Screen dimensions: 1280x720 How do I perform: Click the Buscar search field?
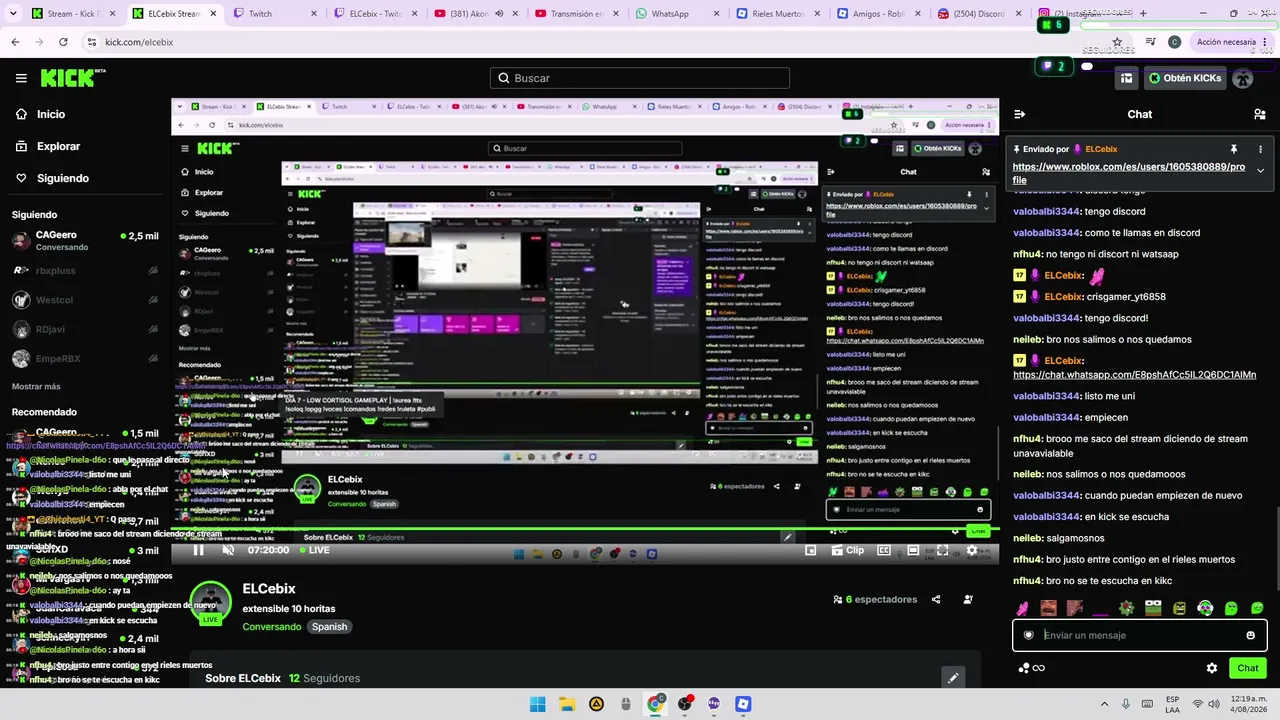[640, 78]
